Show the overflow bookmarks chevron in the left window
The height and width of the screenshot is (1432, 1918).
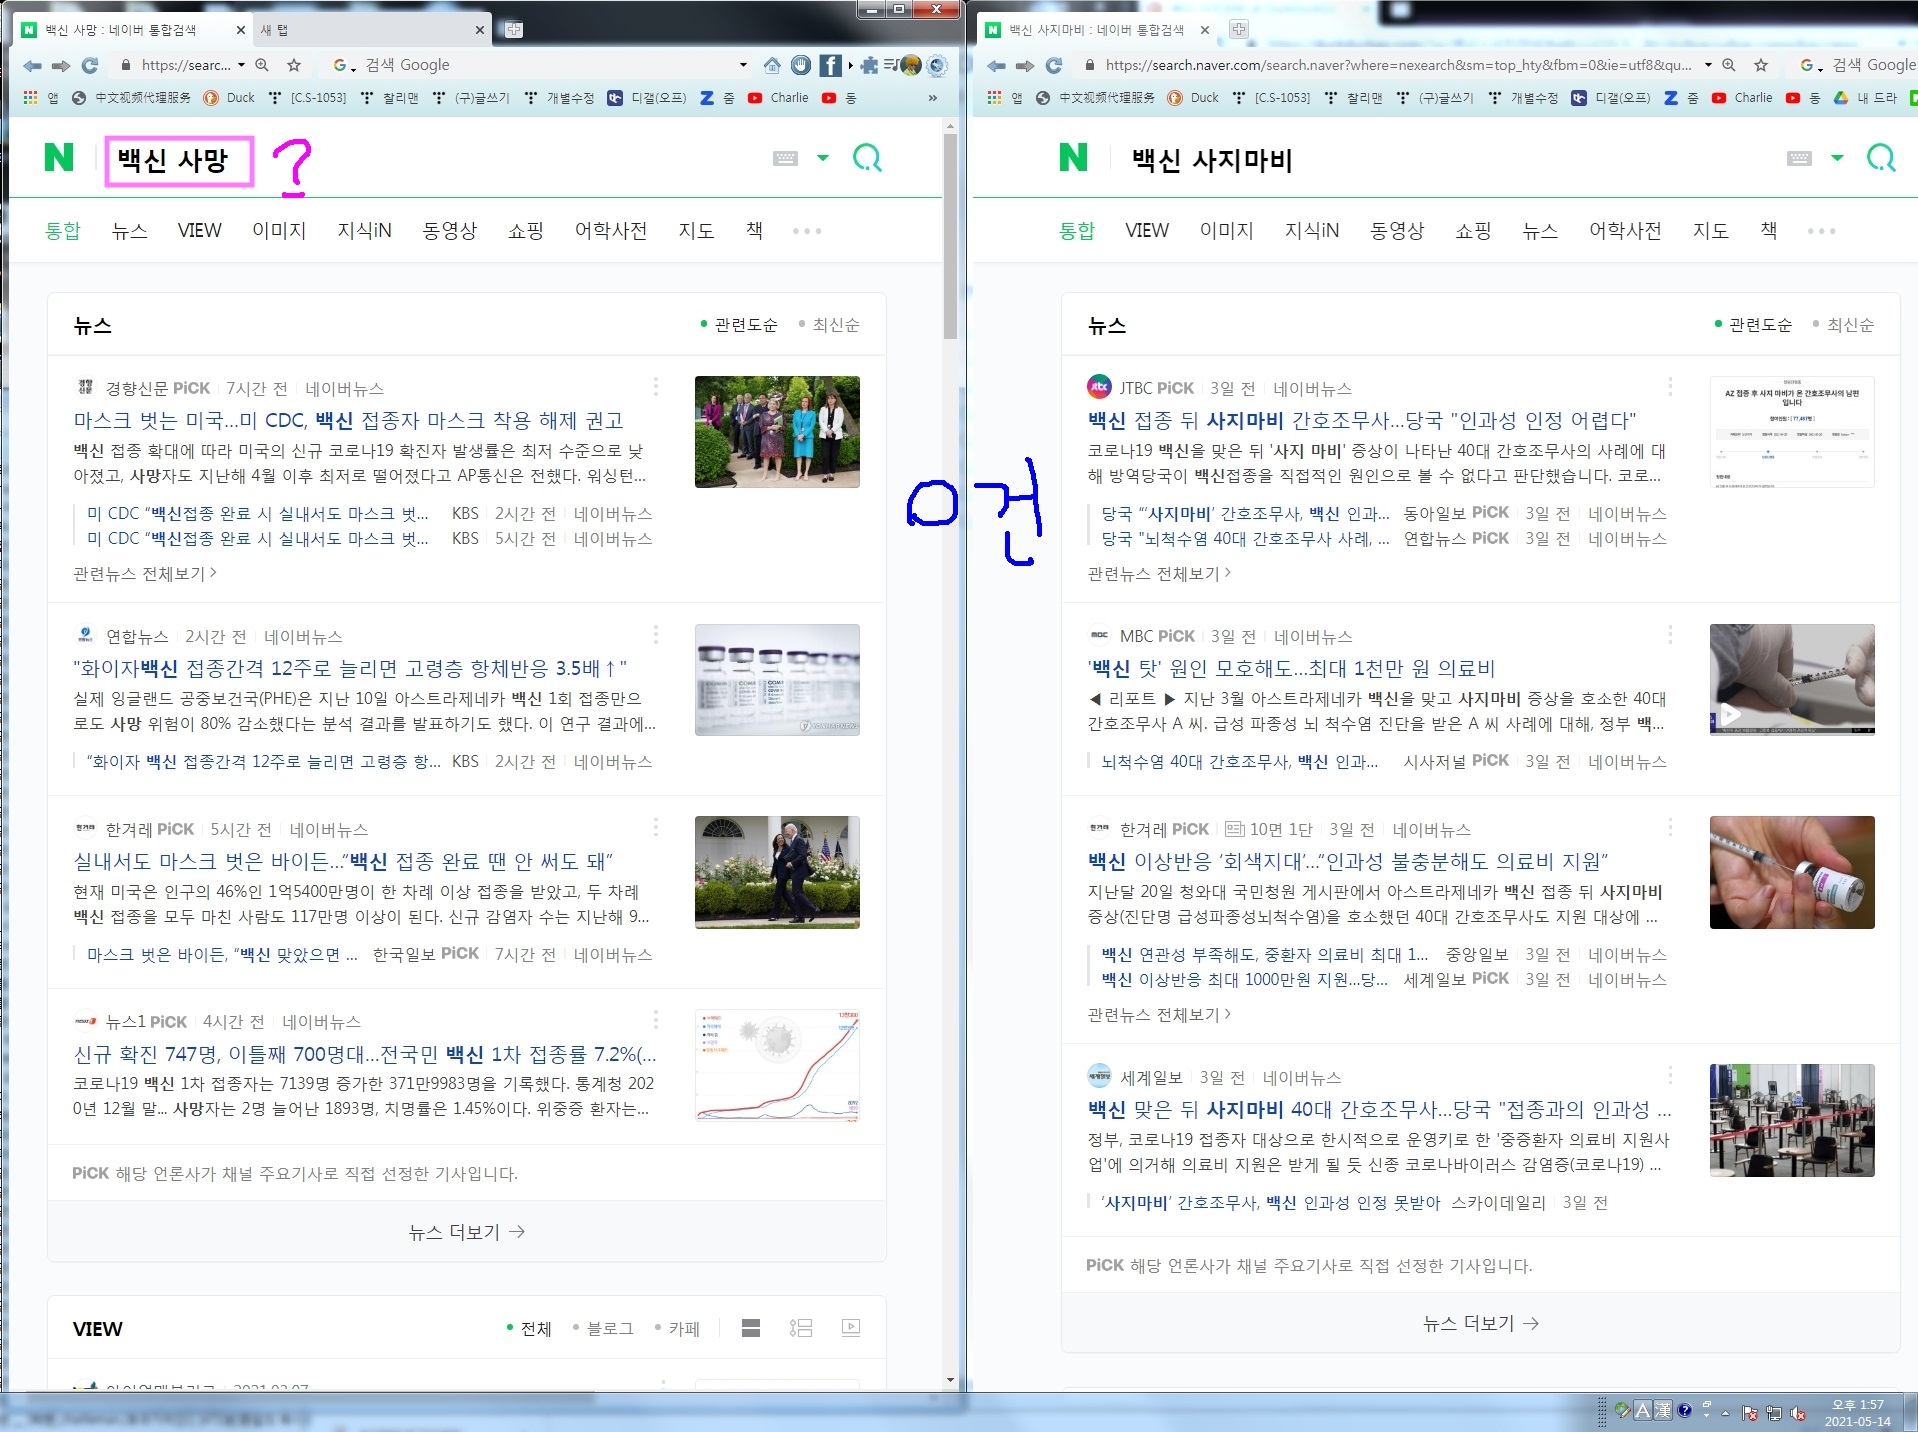pyautogui.click(x=932, y=98)
